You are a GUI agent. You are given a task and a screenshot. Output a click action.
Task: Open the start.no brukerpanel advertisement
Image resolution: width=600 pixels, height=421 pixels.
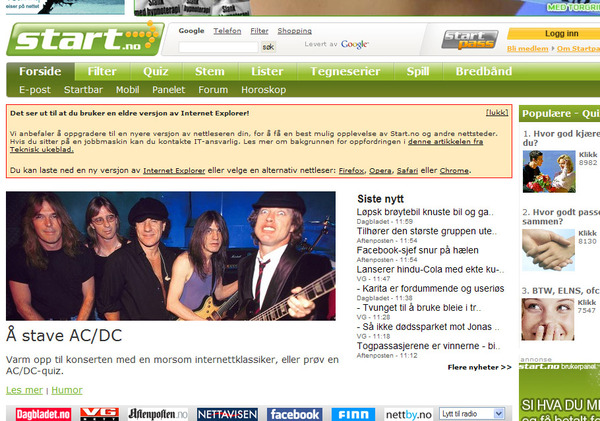pos(559,392)
